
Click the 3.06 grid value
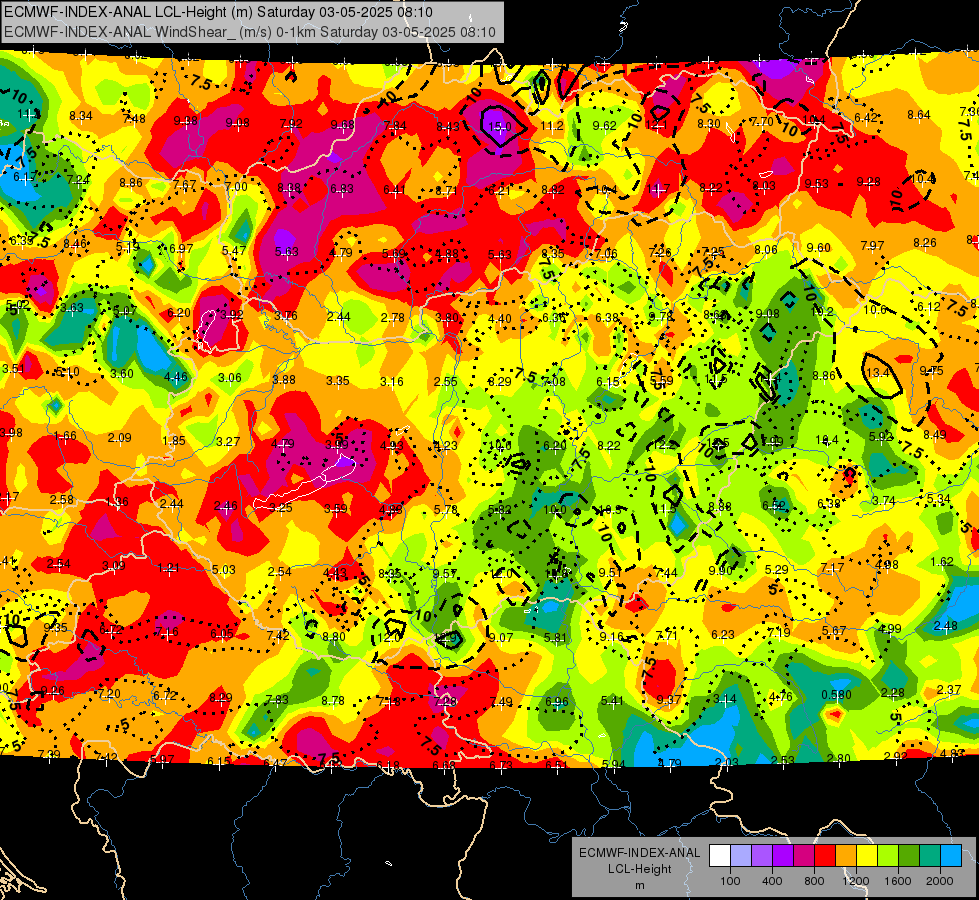pos(230,378)
